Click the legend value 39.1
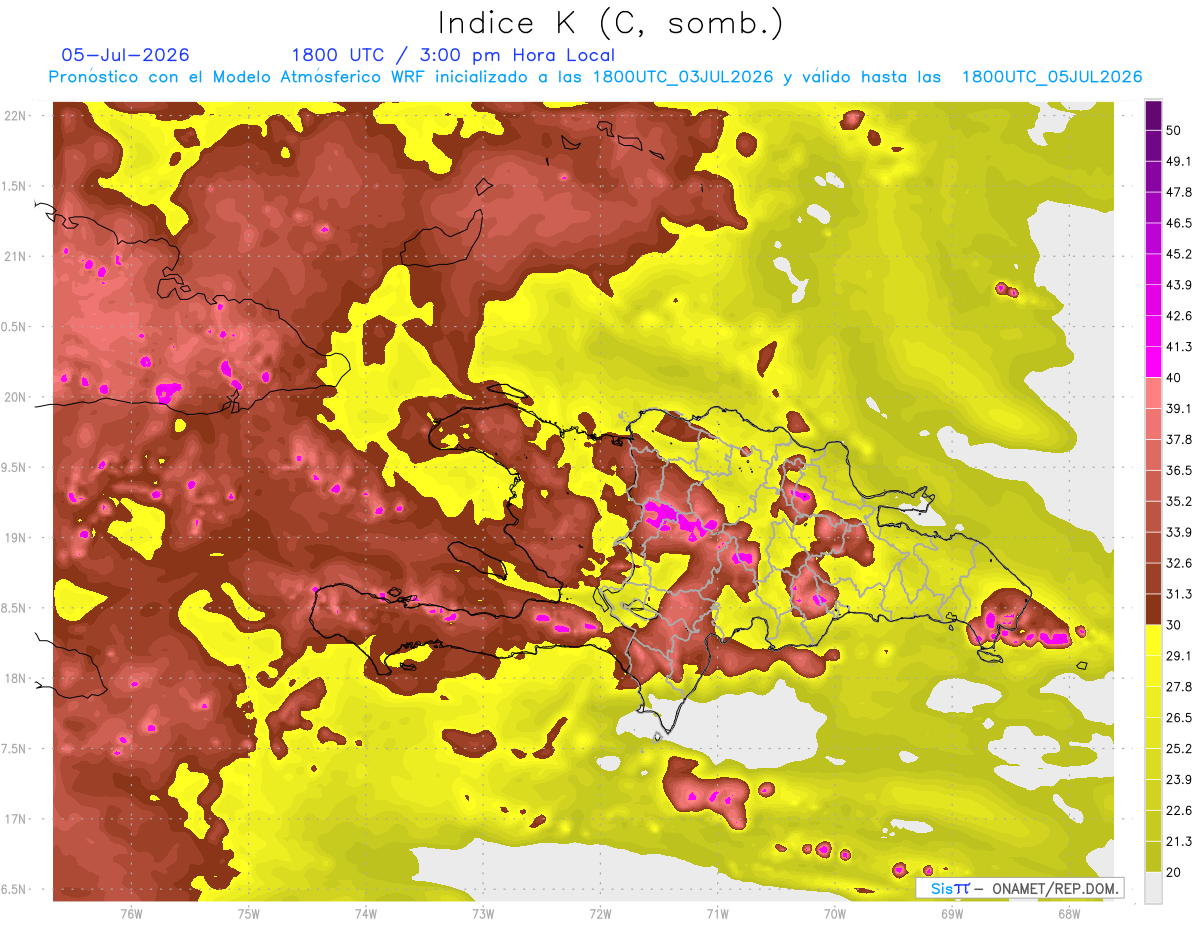1200x927 pixels. click(1179, 408)
